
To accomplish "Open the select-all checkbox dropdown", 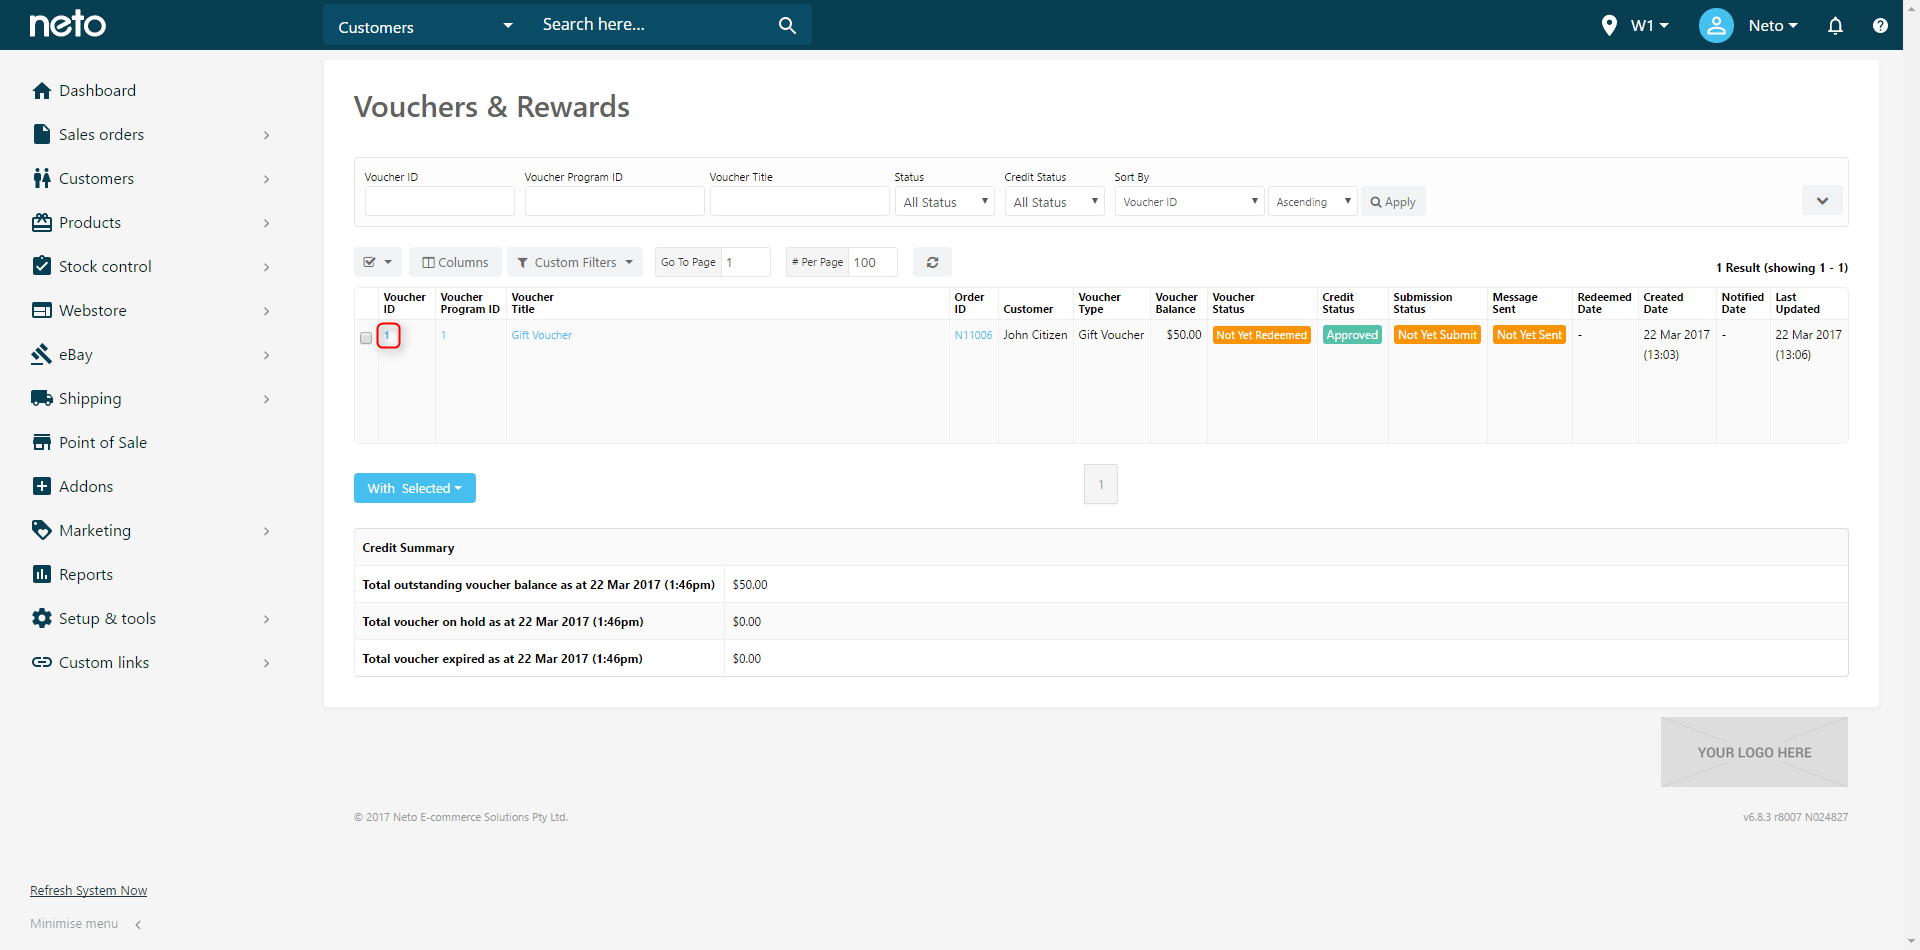I will point(378,262).
